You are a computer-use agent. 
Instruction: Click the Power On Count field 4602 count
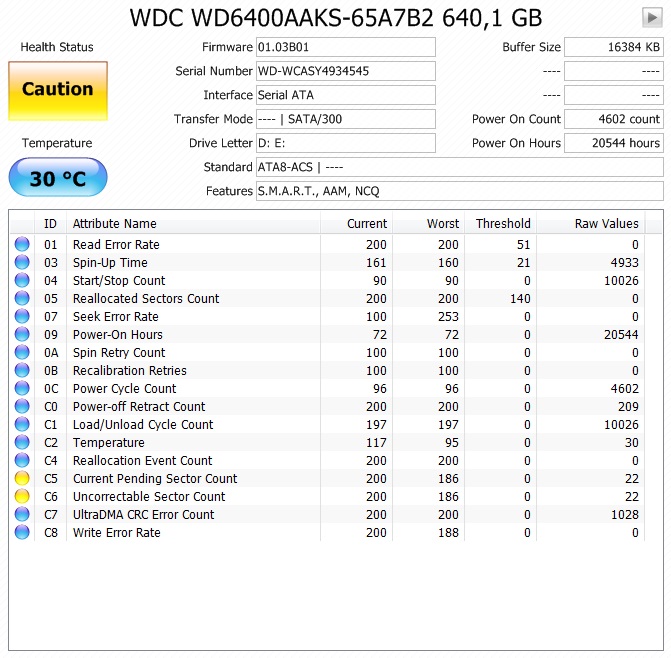(614, 119)
